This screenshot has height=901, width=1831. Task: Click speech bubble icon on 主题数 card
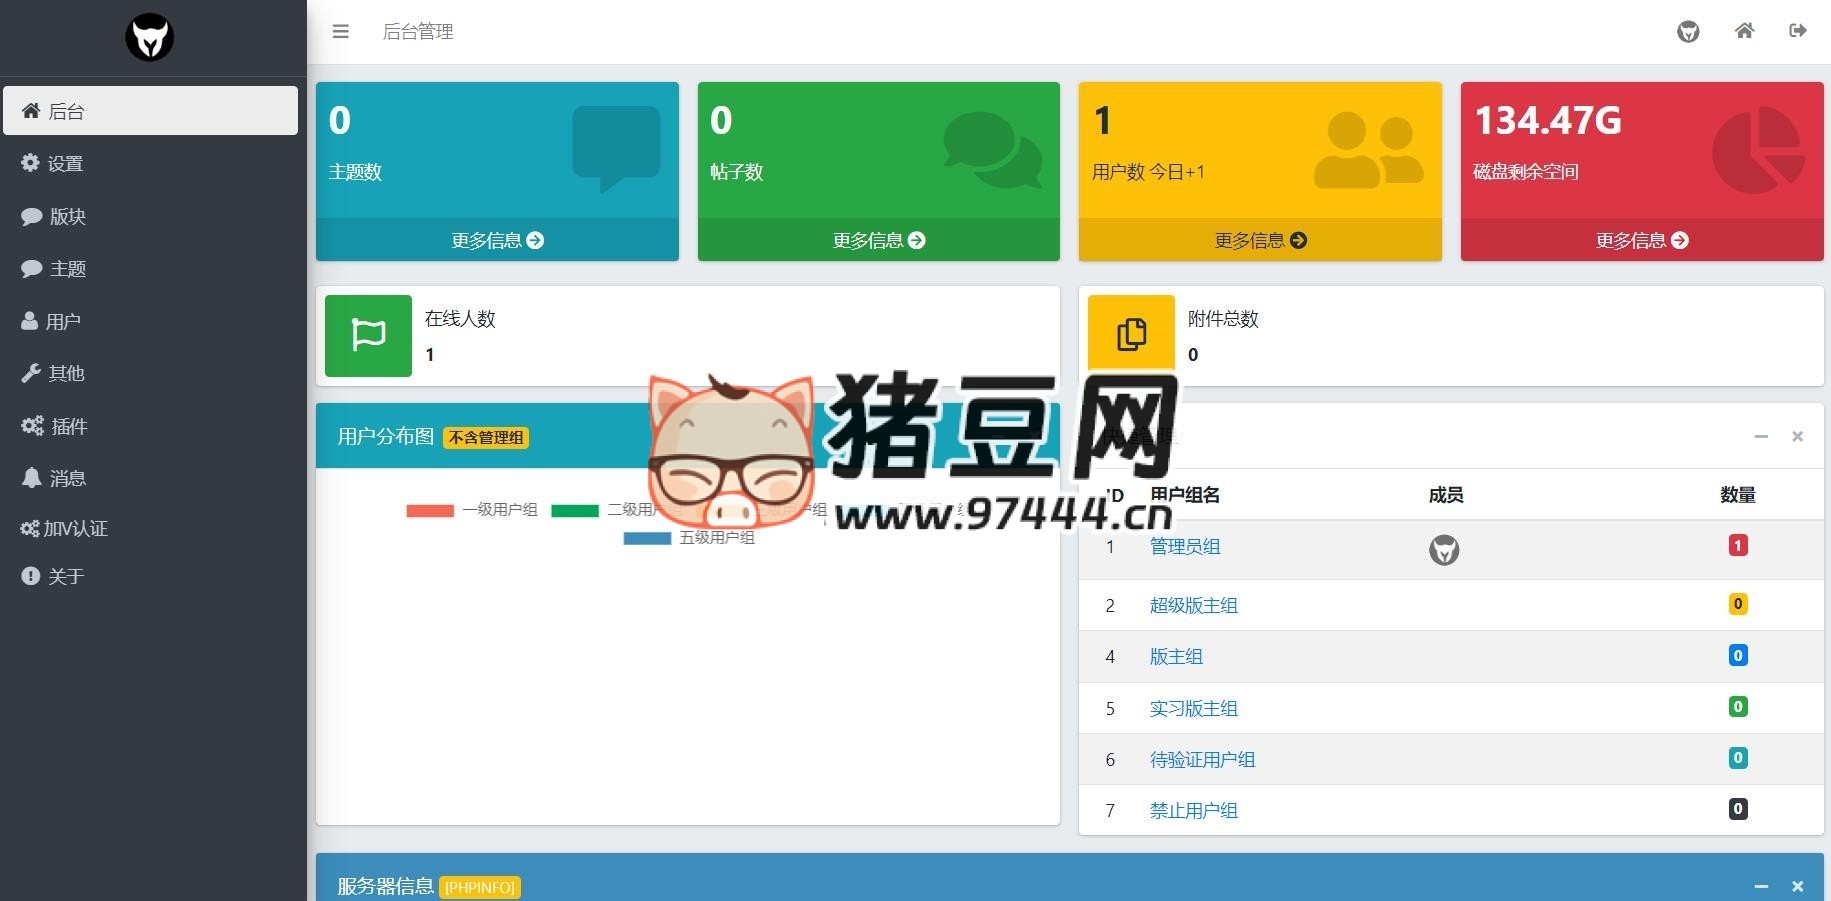point(616,148)
